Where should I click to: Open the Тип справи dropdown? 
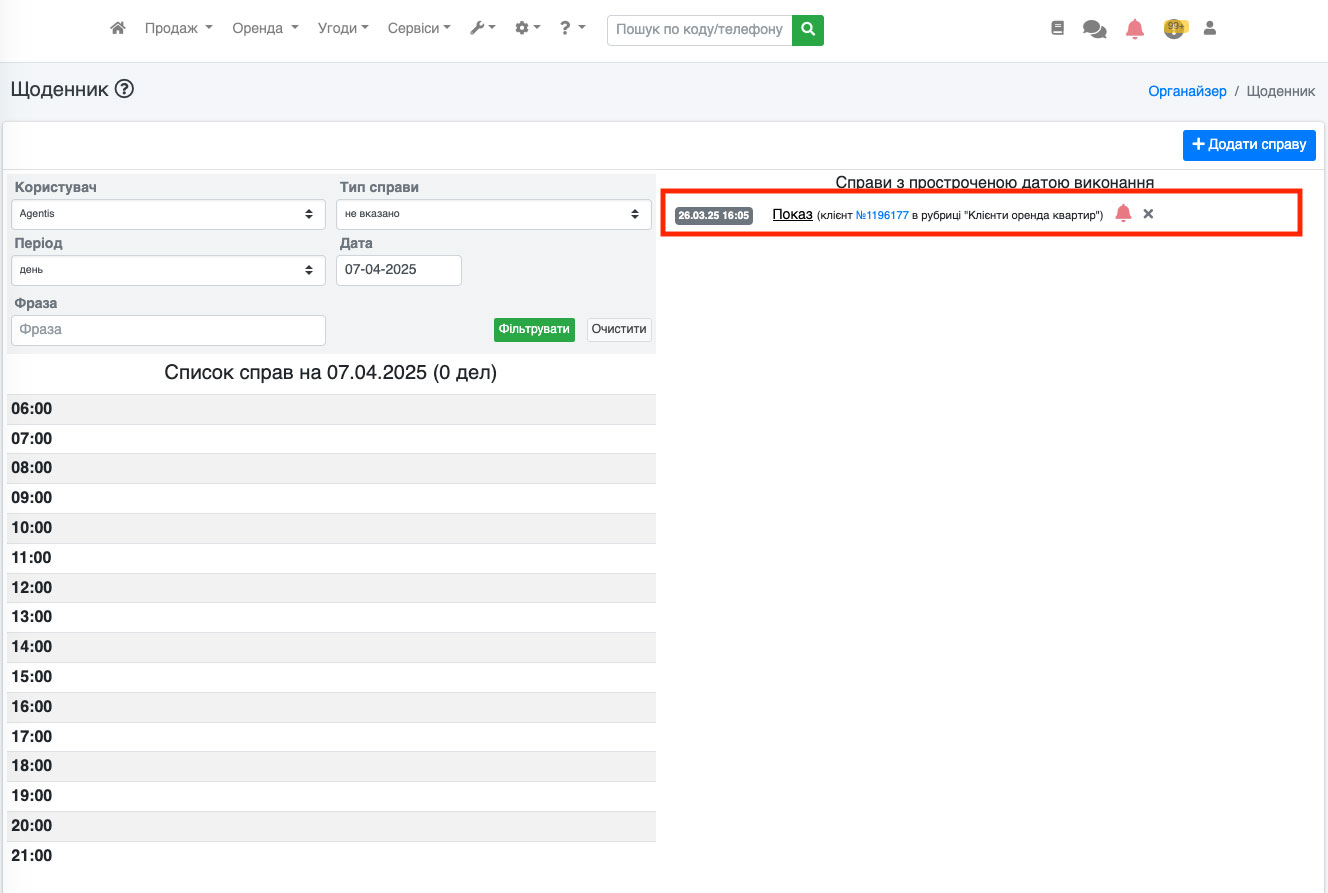[493, 214]
